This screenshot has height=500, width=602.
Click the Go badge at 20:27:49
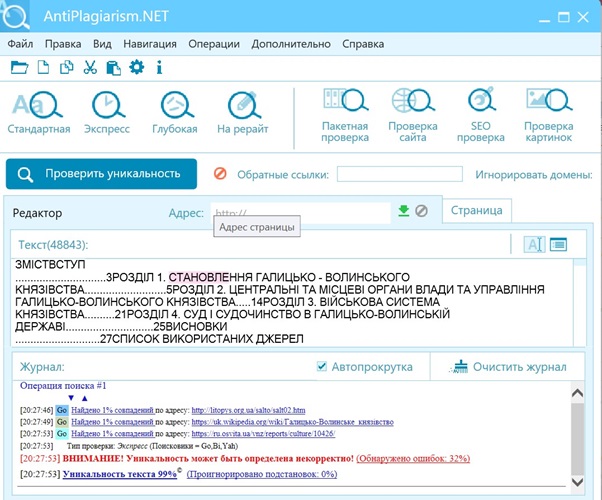coord(62,422)
